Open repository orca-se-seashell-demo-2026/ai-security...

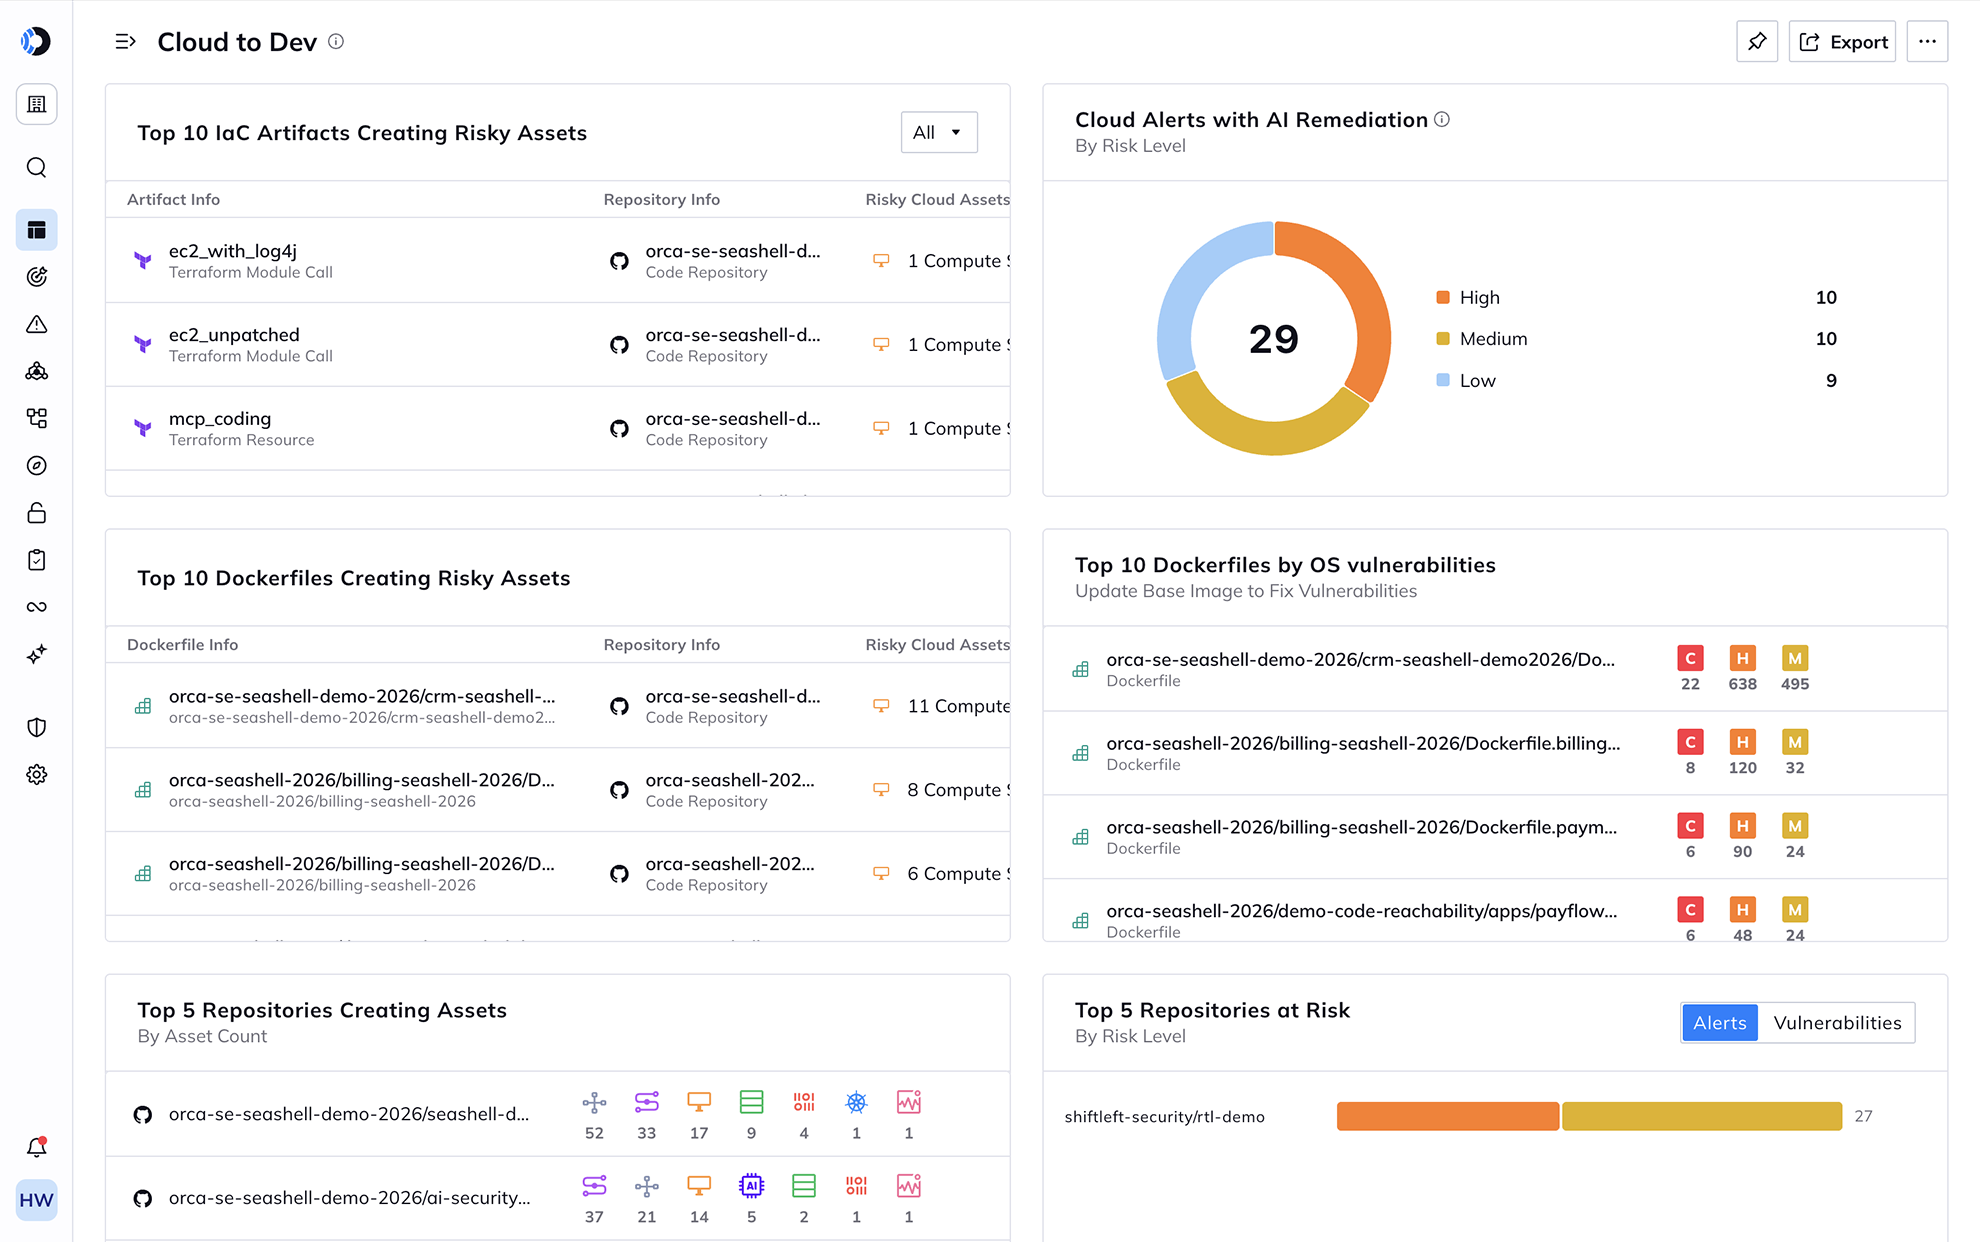350,1198
